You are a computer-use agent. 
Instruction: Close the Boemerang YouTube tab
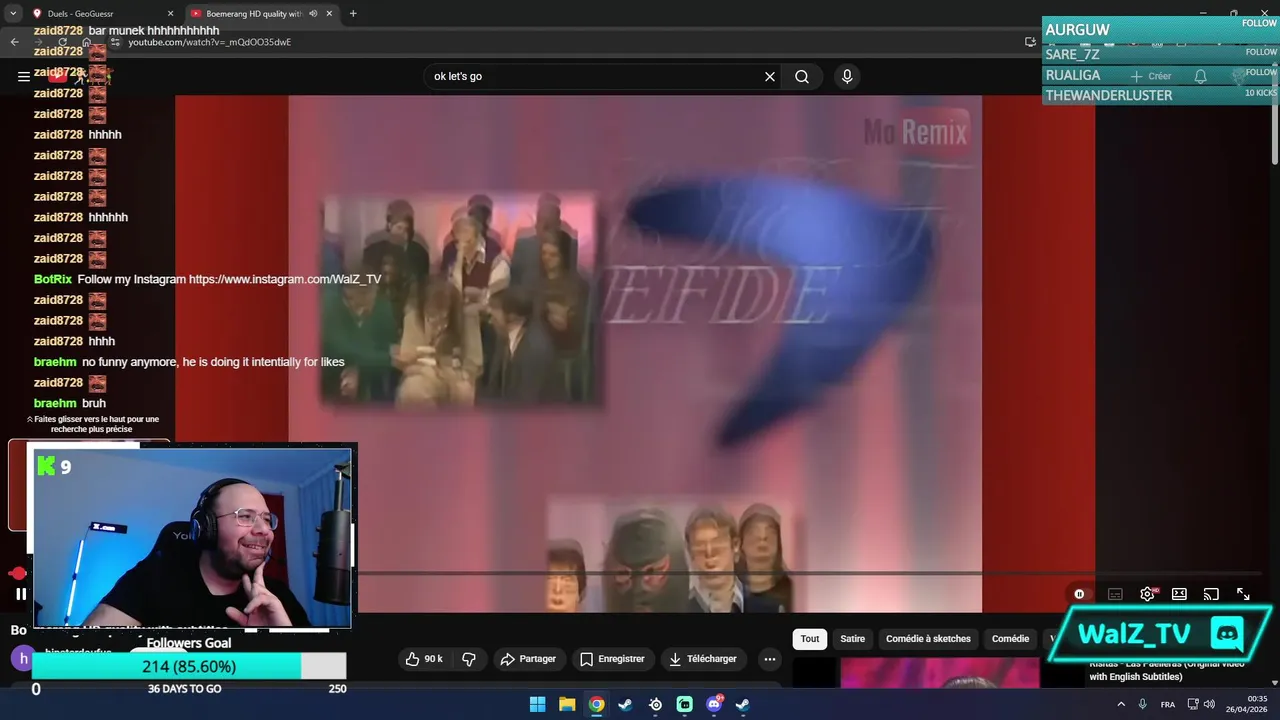tap(329, 14)
